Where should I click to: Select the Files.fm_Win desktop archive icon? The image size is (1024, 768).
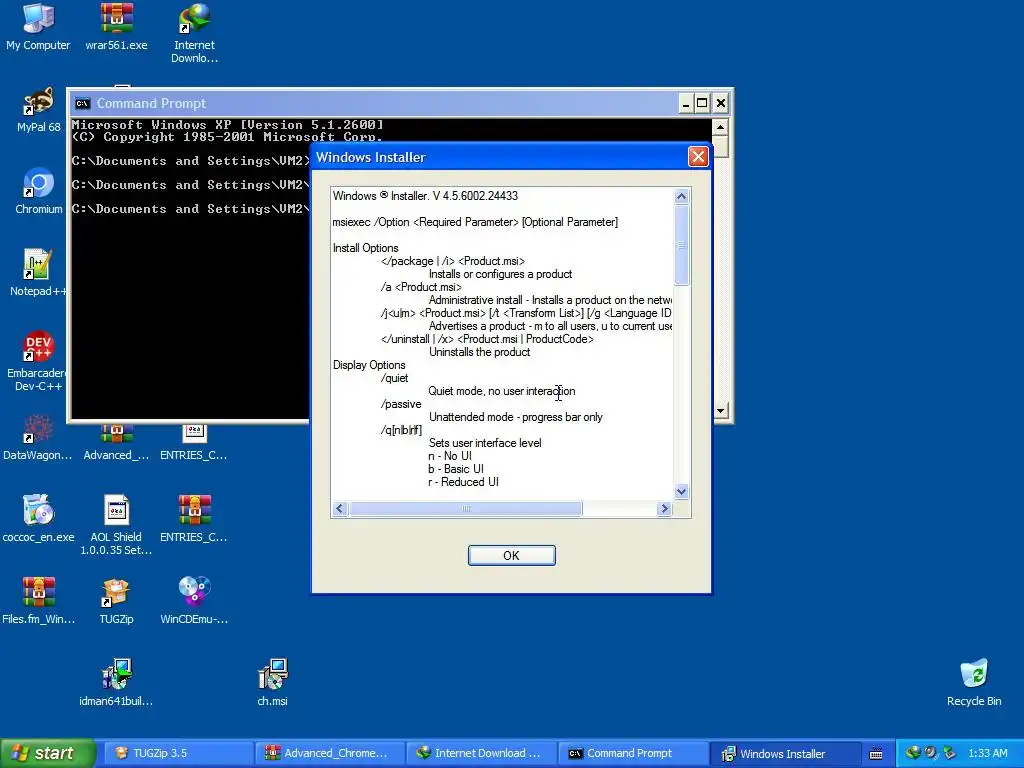[38, 601]
